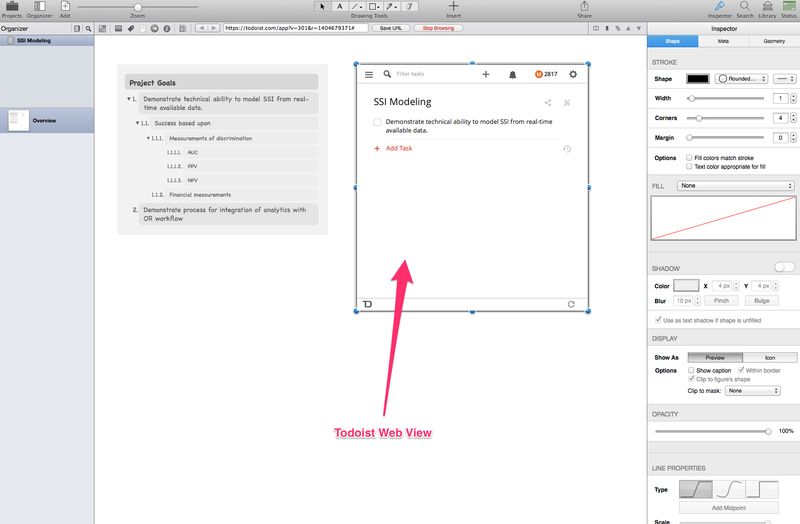
Task: Open the Fill type None dropdown
Action: [736, 186]
